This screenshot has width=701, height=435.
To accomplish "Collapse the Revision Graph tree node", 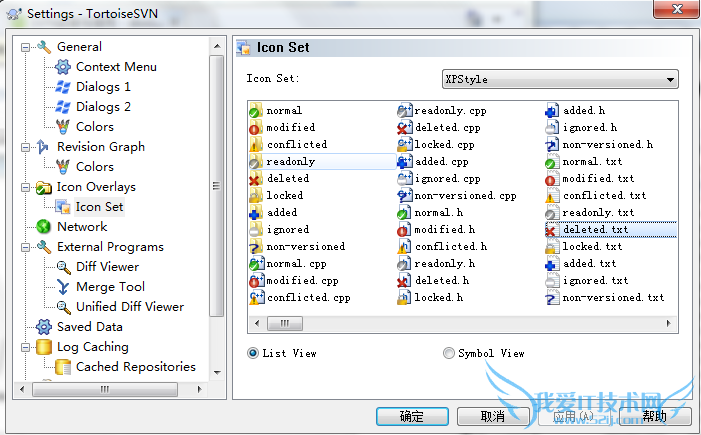I will [x=26, y=147].
